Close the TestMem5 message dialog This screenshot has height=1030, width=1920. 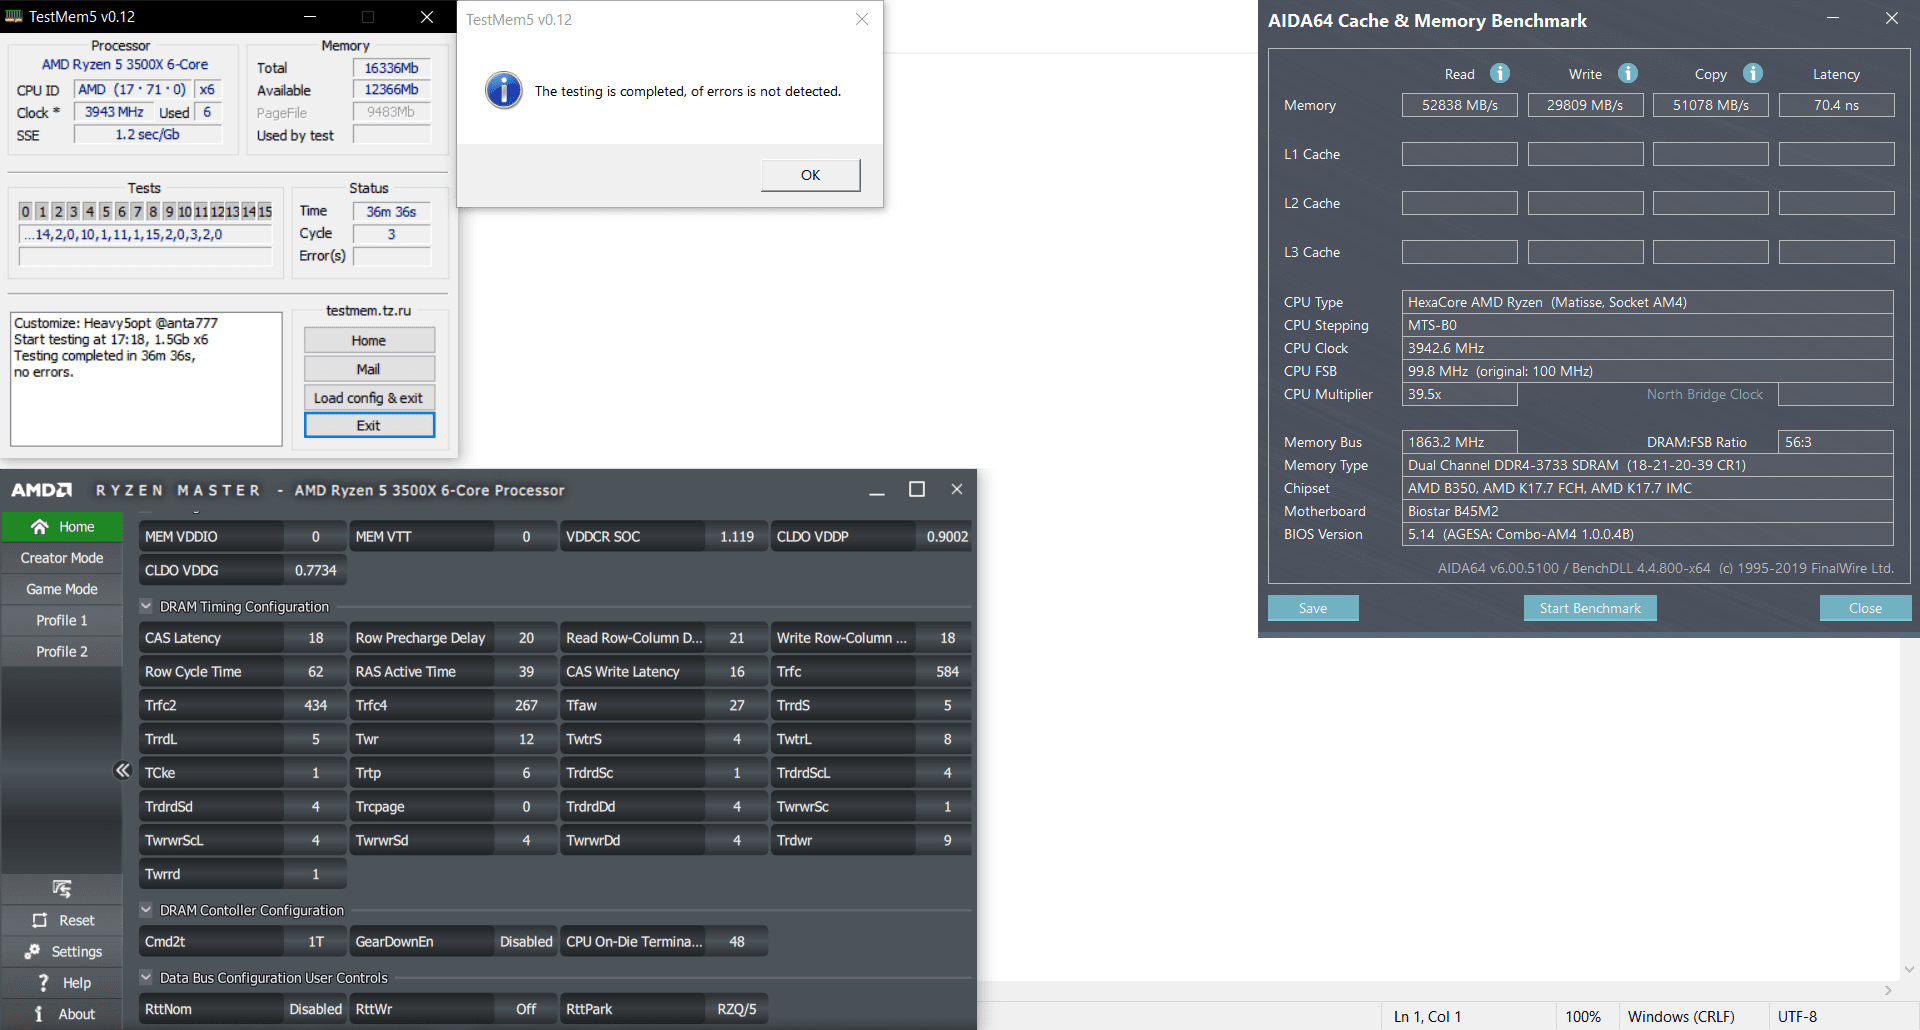pos(862,19)
